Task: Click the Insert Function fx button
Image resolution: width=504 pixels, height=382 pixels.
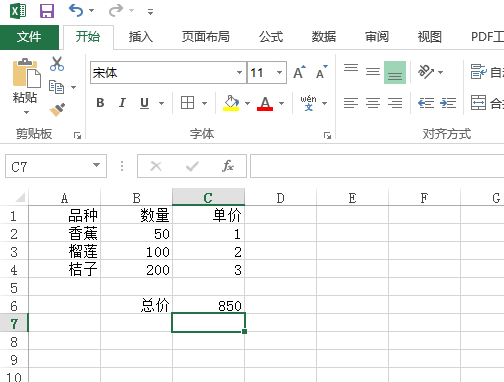Action: tap(228, 166)
